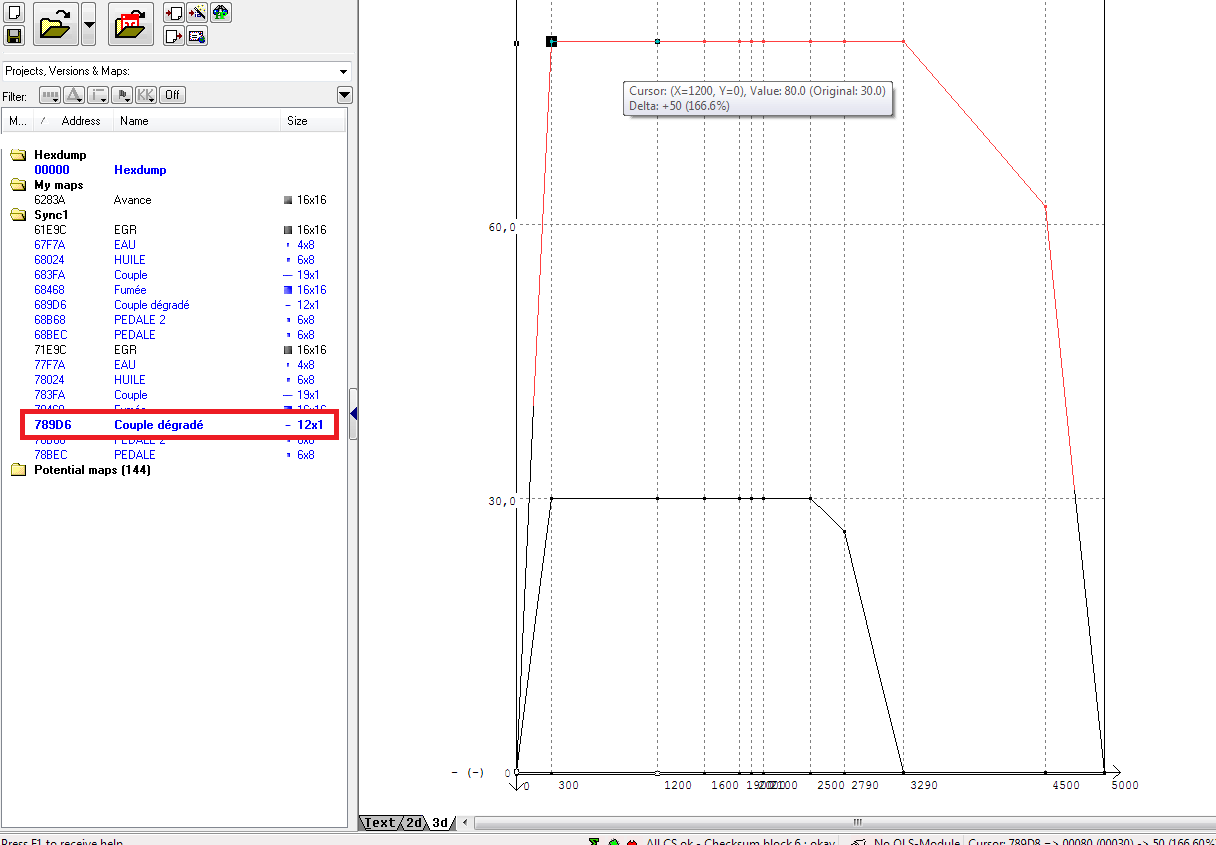
Task: Sort the map list by Address column
Action: point(81,121)
